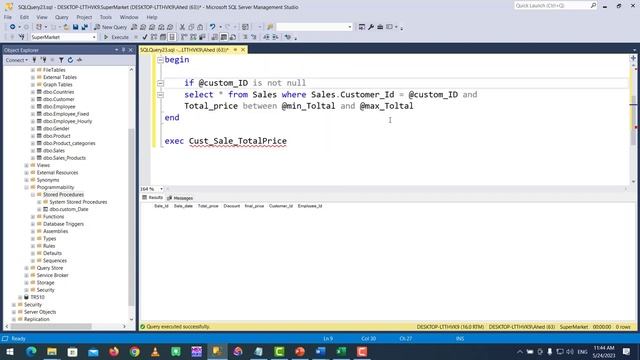Open Google Chrome from the taskbar

pyautogui.click(x=135, y=351)
